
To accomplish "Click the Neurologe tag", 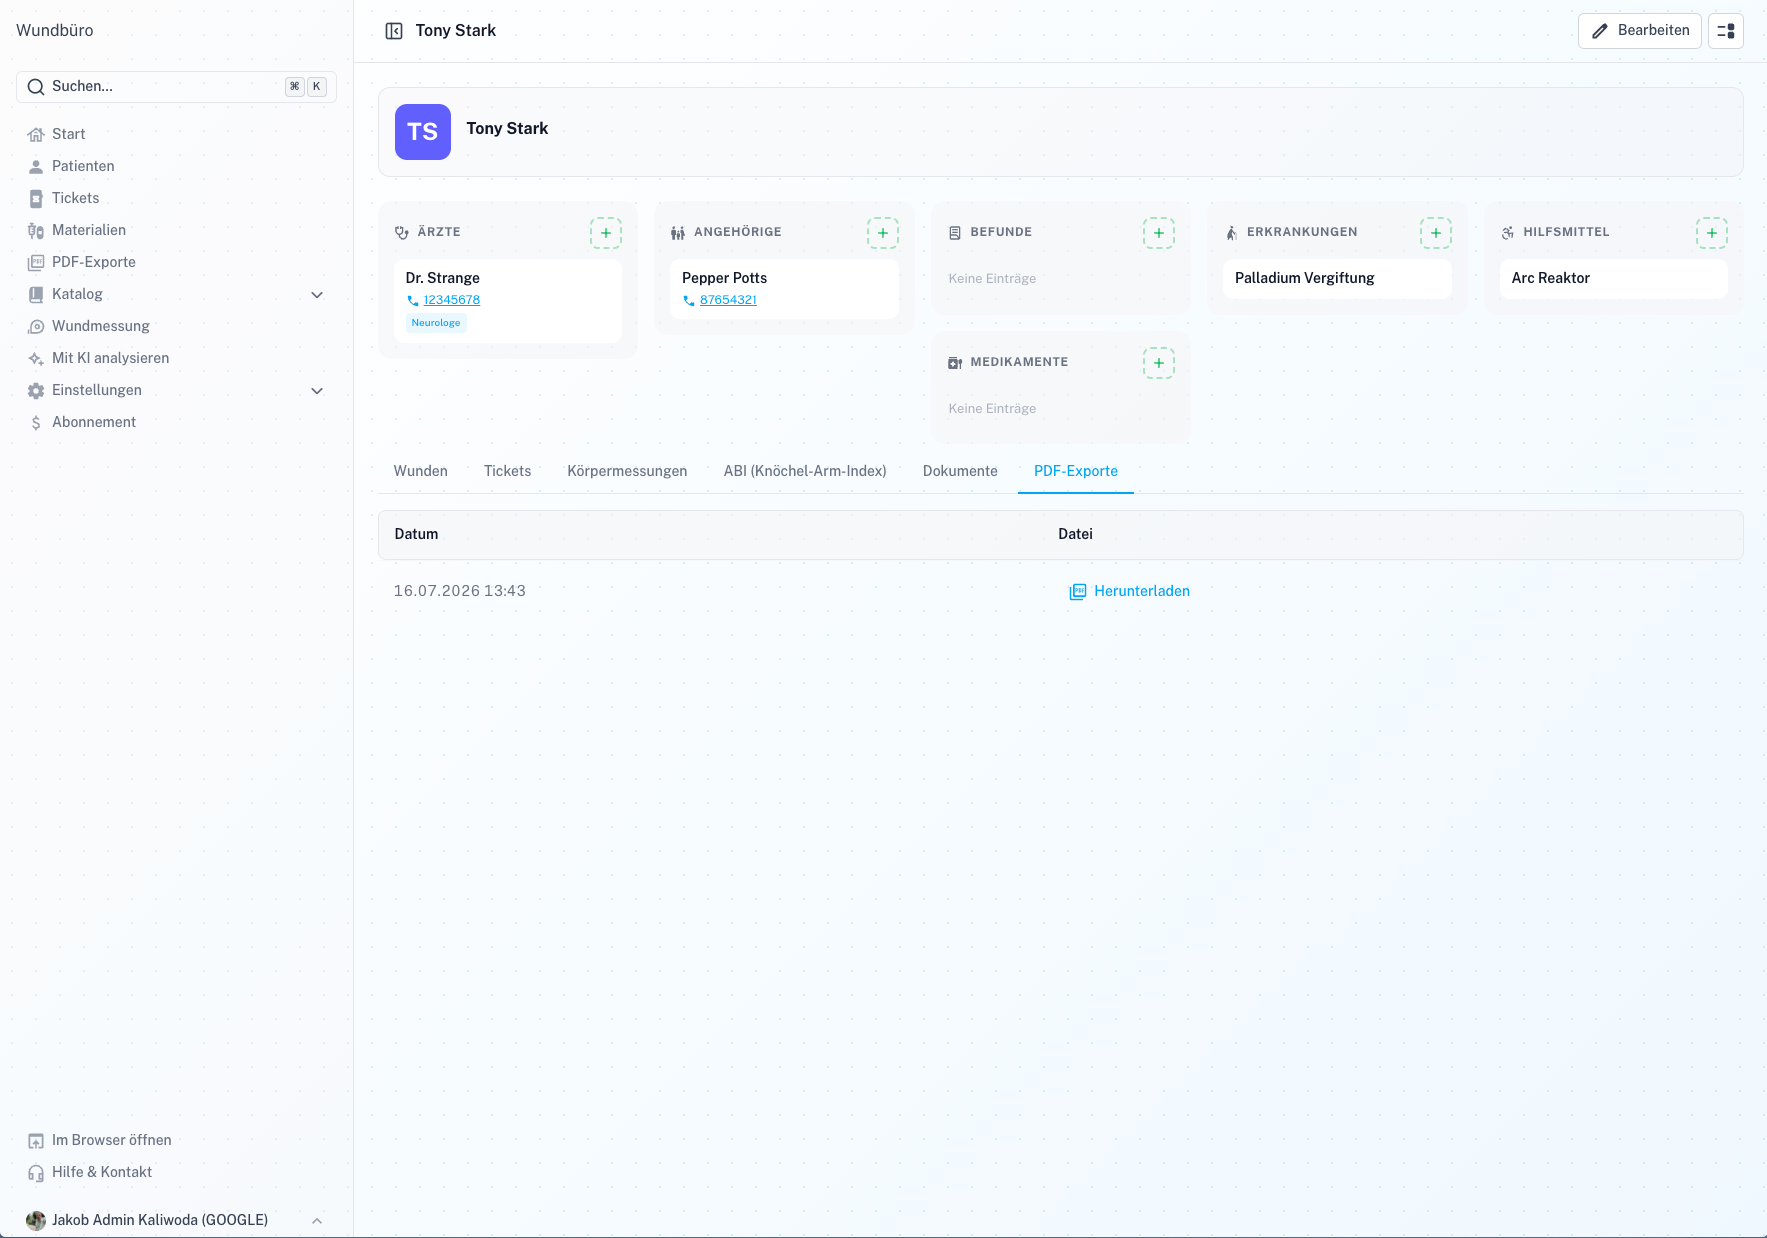I will point(436,323).
